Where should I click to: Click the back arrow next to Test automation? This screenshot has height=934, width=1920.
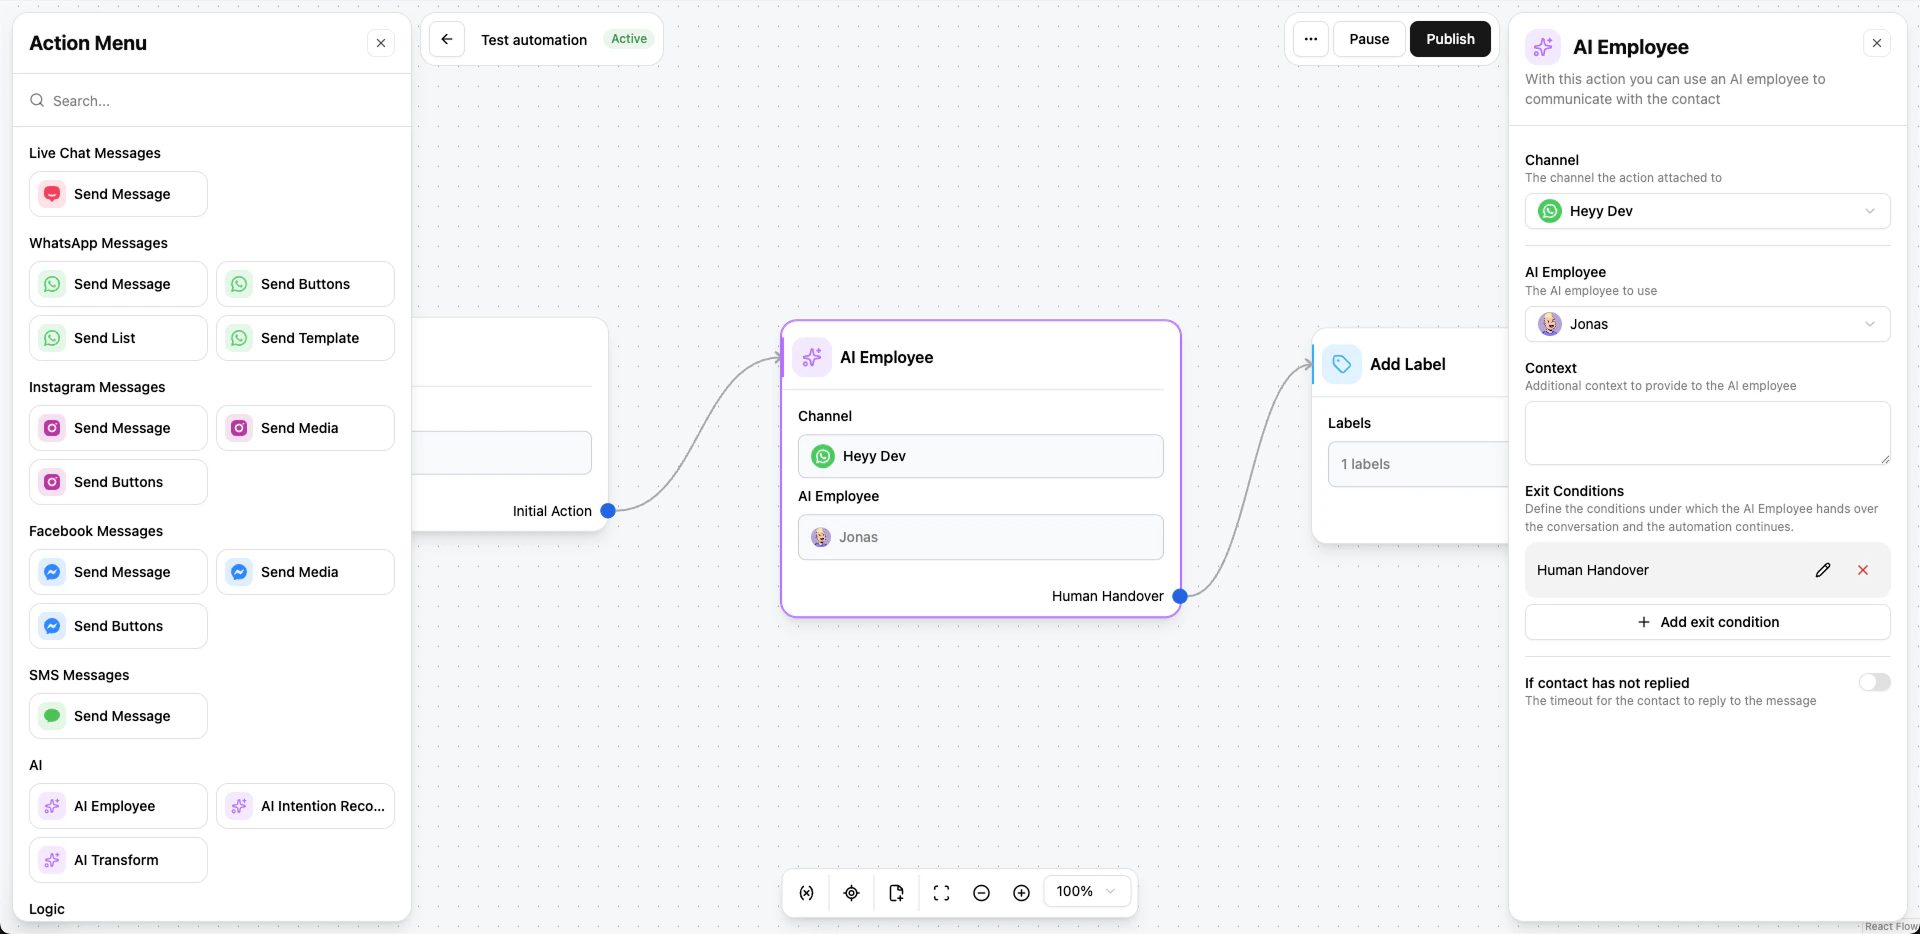click(446, 38)
